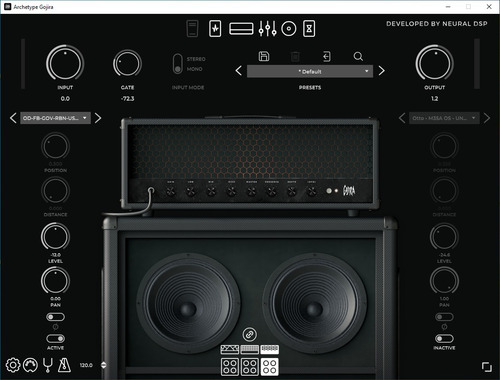Minimize the Archetype Gojira window

click(x=448, y=7)
